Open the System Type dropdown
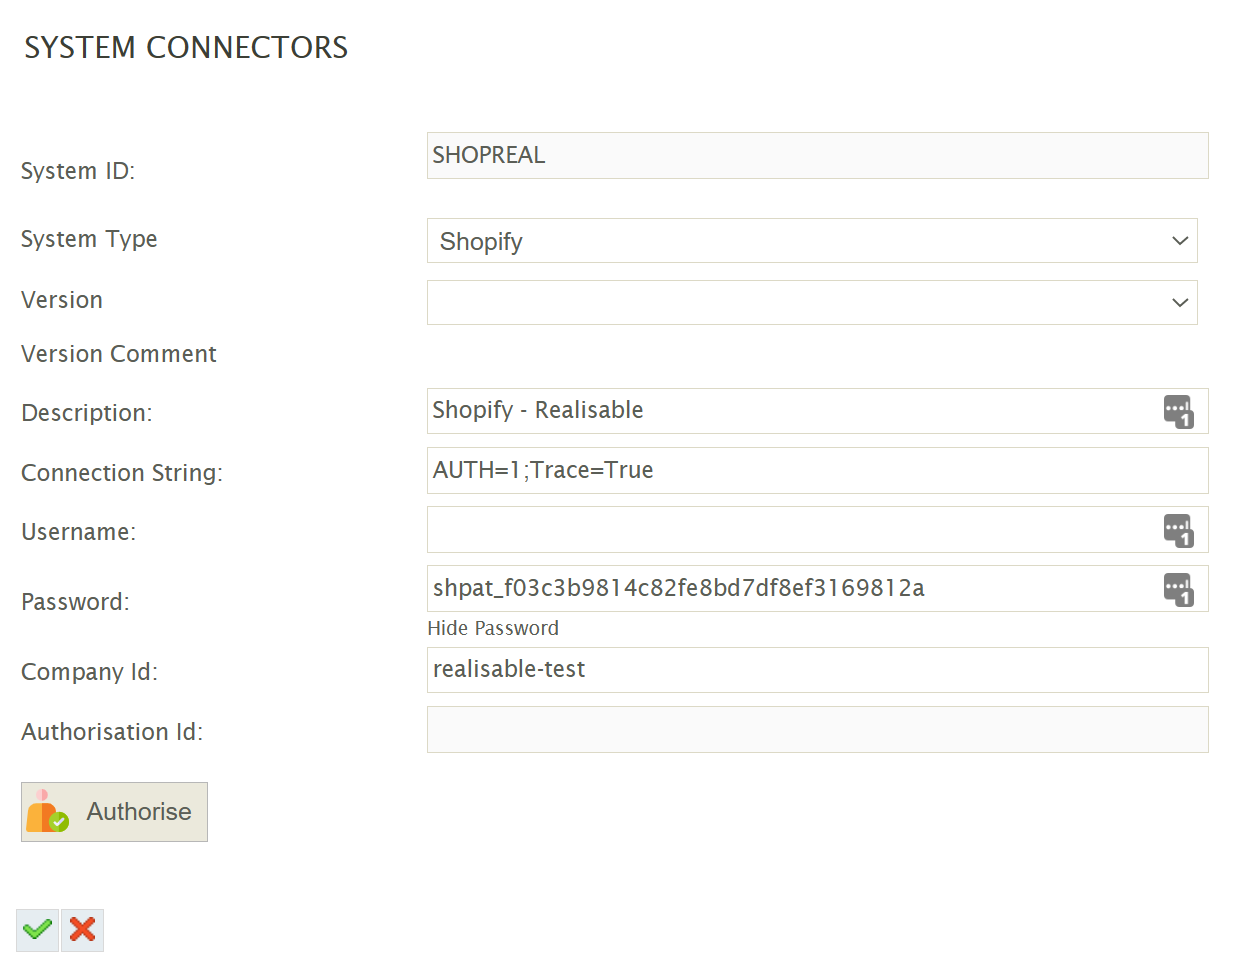Screen dimensions: 1244x968 (x=800, y=241)
